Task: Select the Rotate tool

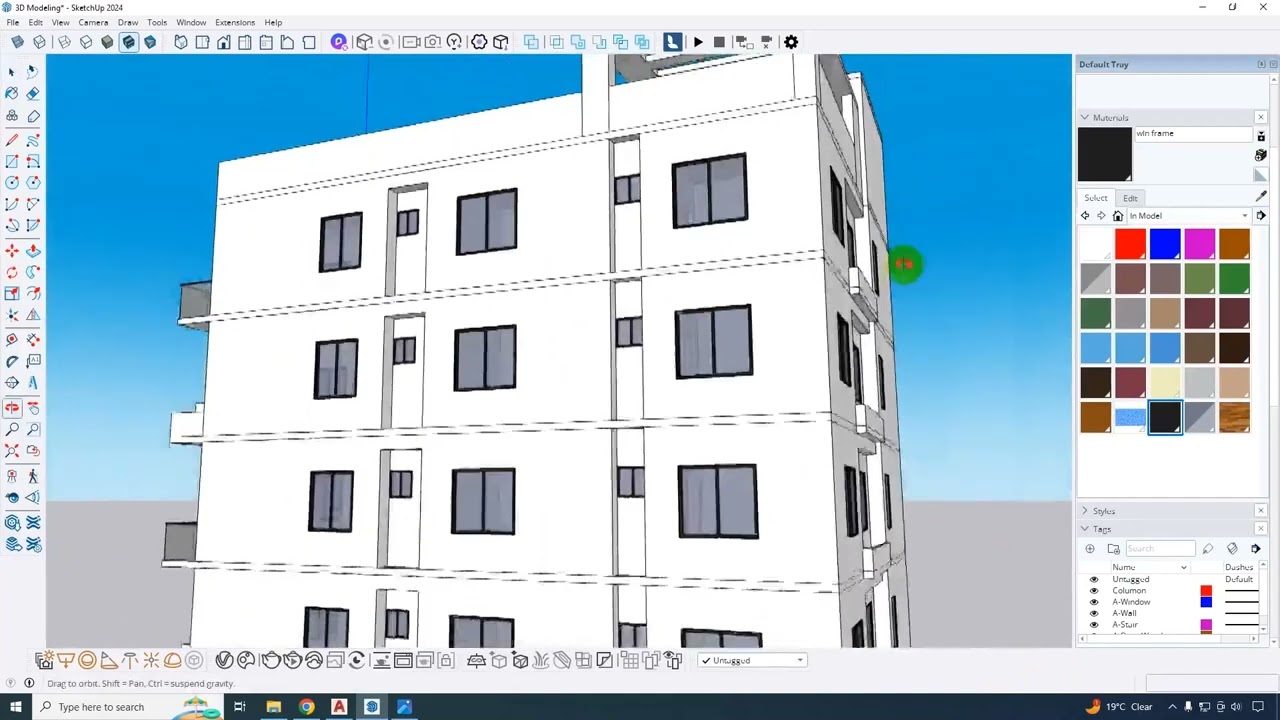Action: click(x=12, y=272)
